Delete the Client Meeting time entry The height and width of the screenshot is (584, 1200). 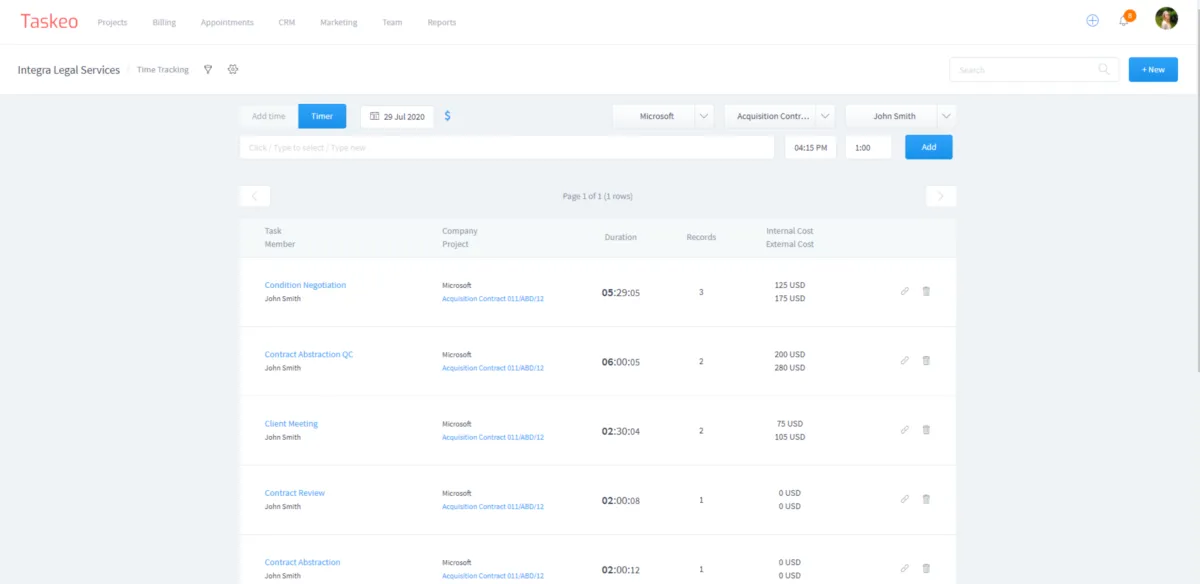click(926, 430)
